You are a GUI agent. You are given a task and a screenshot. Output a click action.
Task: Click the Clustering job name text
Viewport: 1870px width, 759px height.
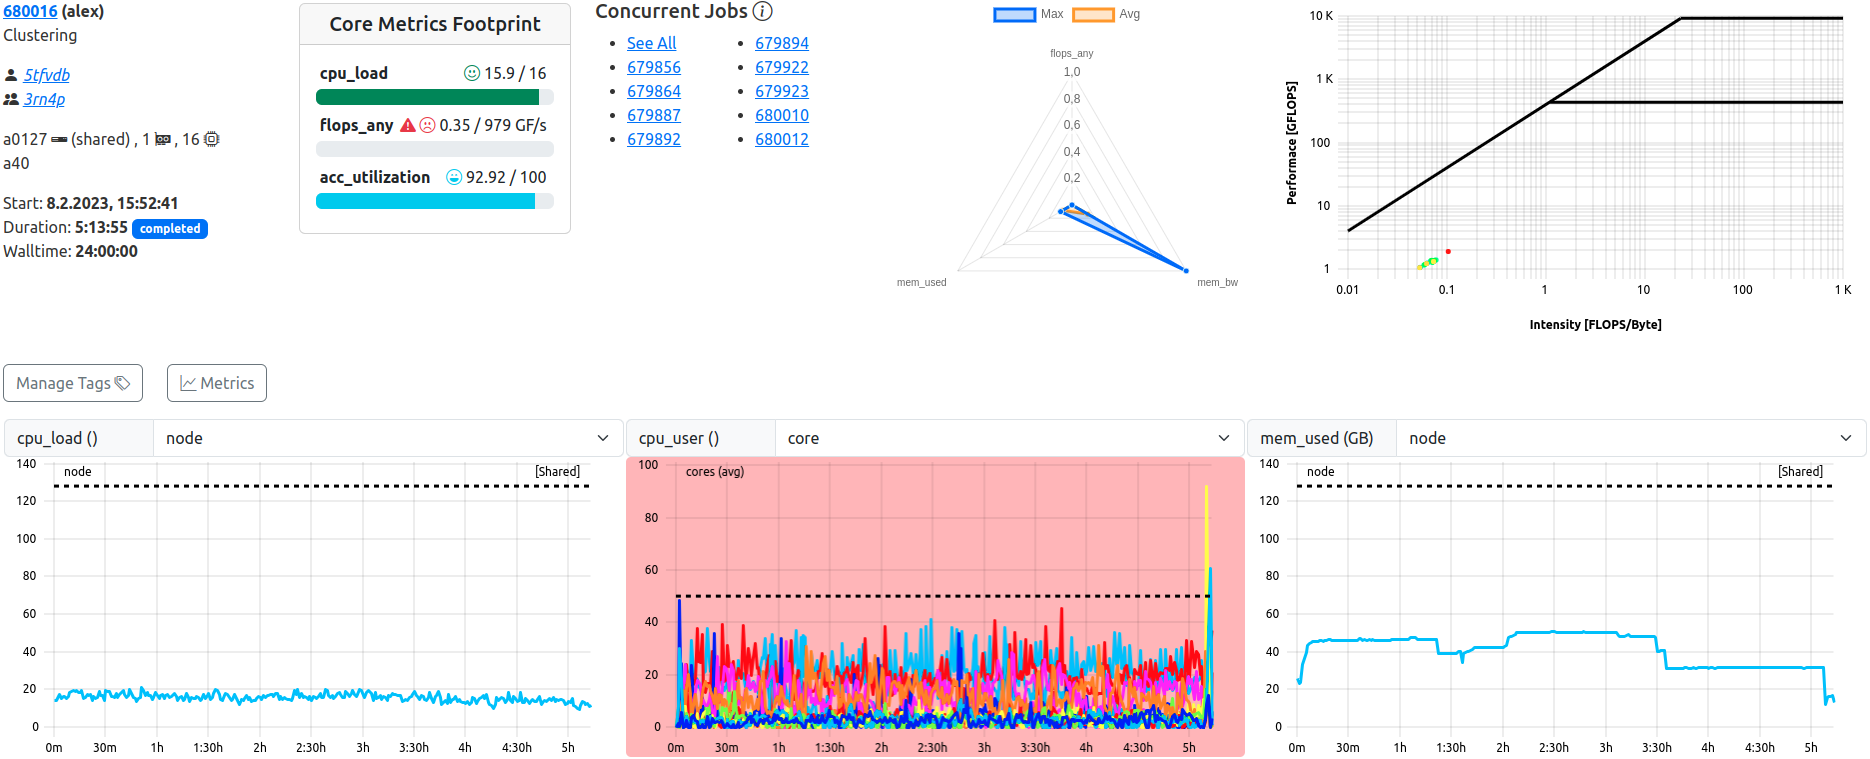click(x=40, y=35)
